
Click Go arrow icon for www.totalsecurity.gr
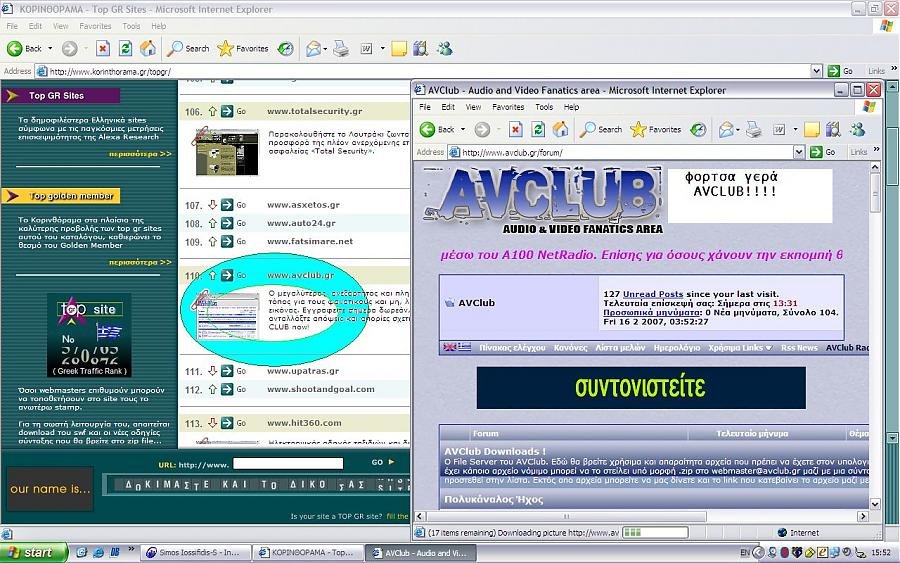coord(227,111)
